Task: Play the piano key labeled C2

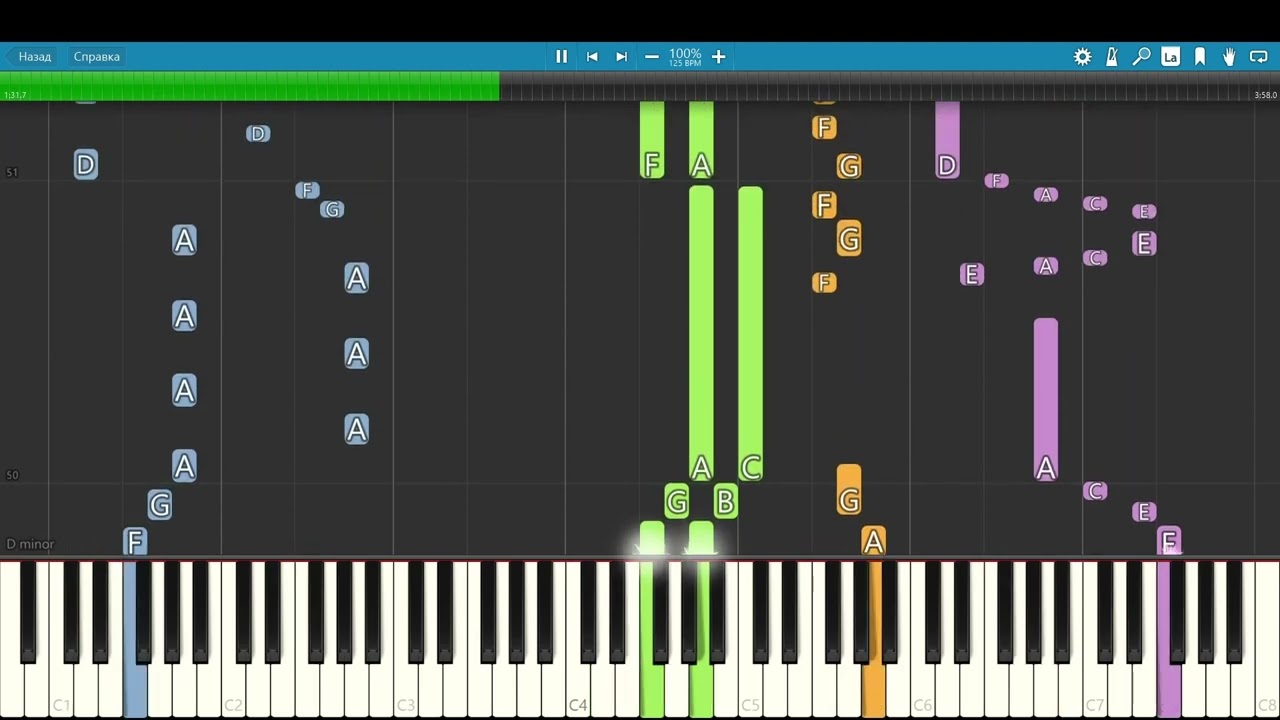Action: tap(233, 690)
